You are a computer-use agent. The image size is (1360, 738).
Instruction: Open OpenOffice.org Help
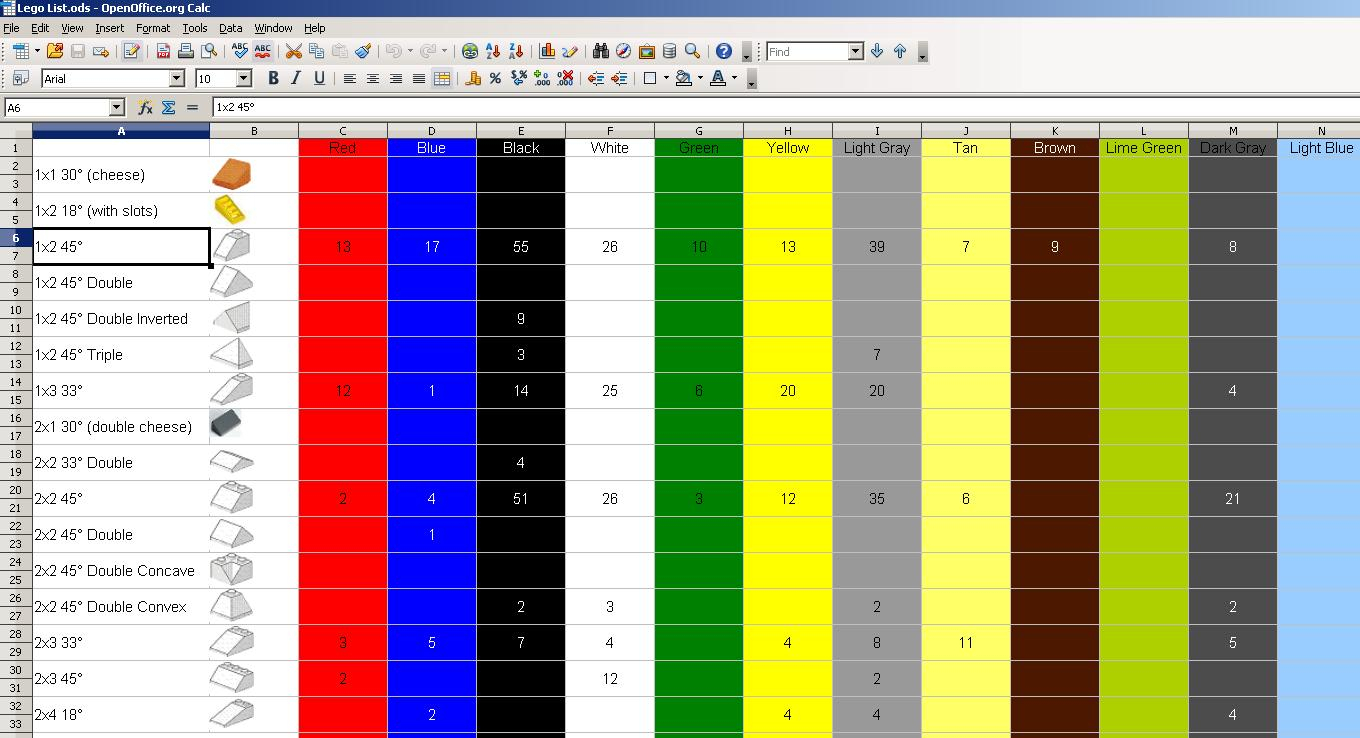tap(724, 51)
